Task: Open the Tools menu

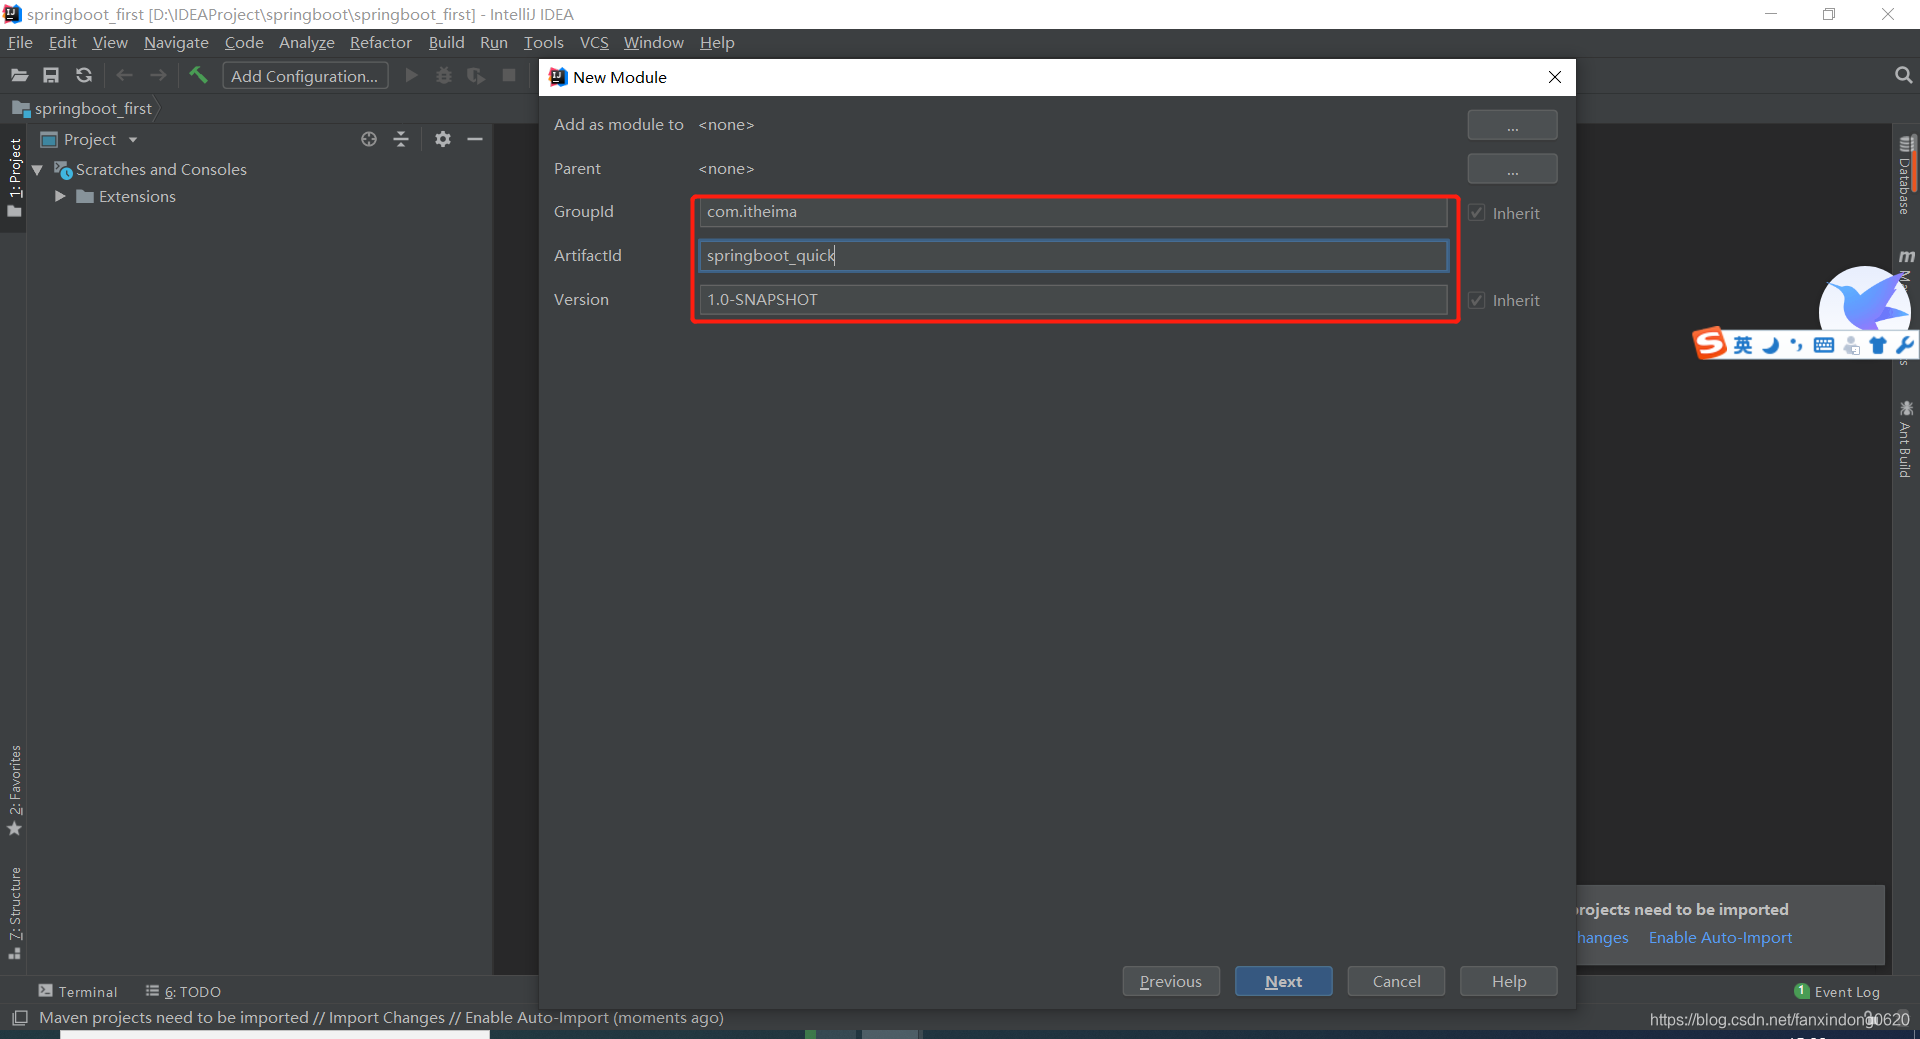Action: (543, 43)
